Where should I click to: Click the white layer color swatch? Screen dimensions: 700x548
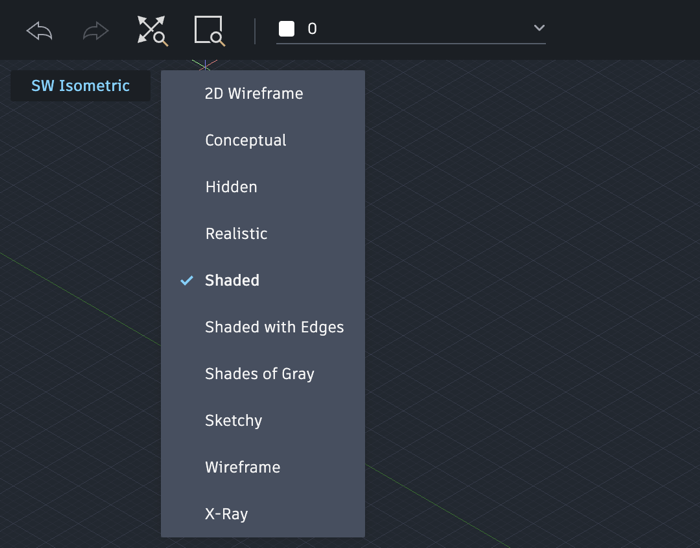[x=287, y=29]
